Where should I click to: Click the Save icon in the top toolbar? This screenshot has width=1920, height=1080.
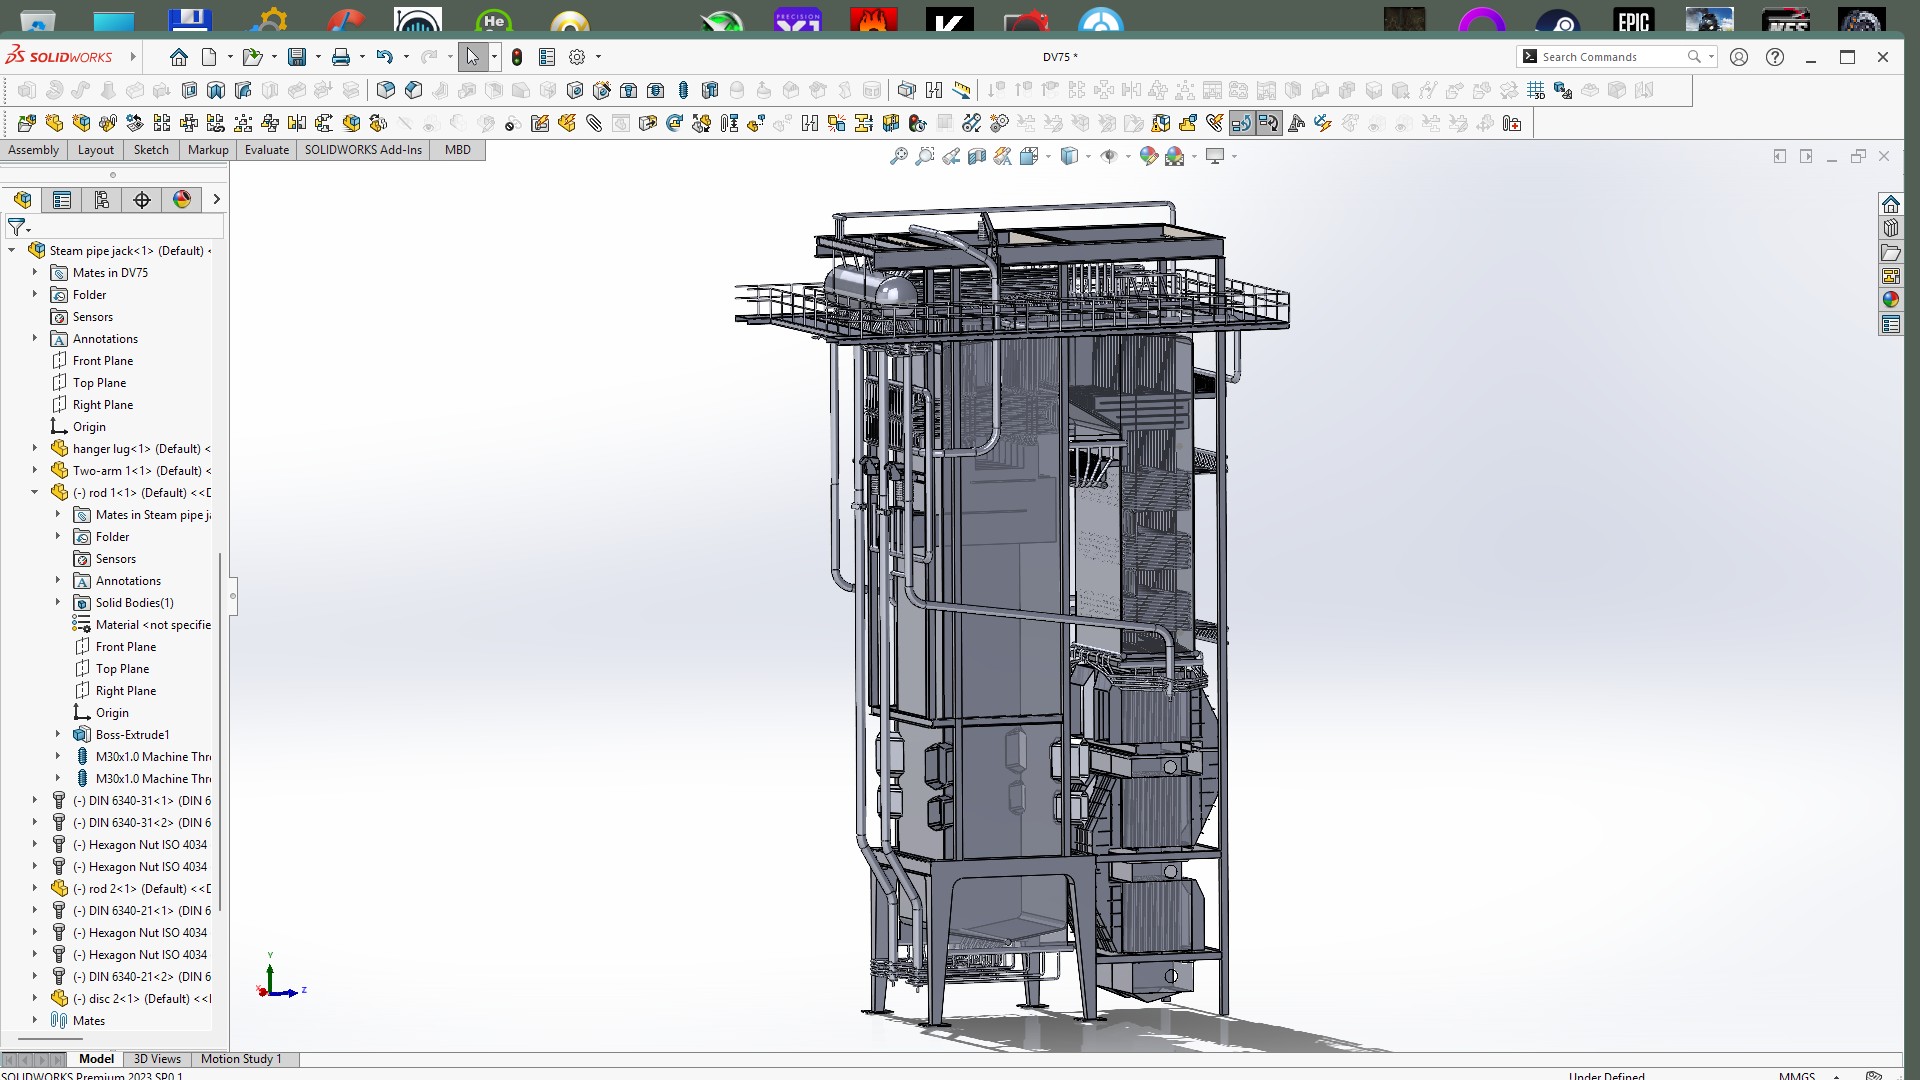pyautogui.click(x=297, y=57)
